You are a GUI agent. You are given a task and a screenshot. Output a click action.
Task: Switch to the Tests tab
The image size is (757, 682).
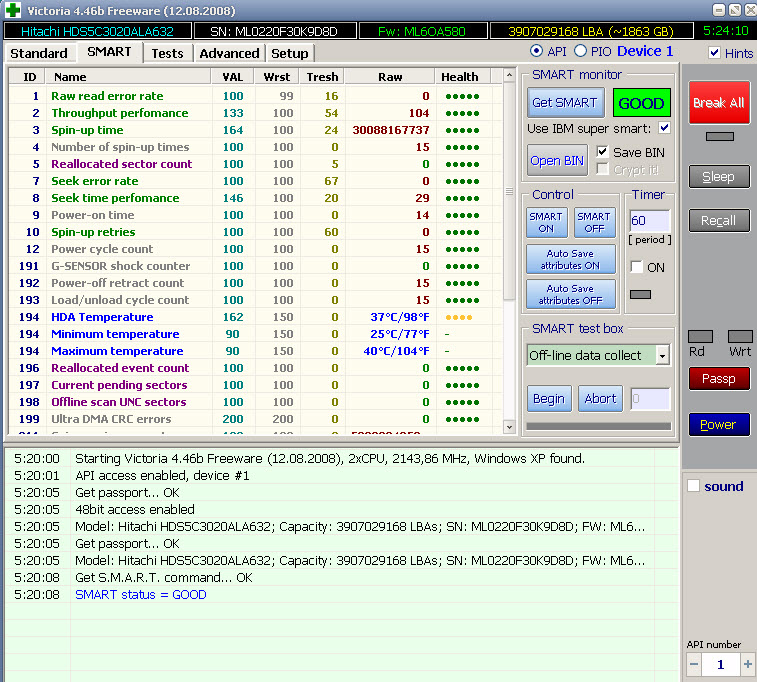coord(168,53)
